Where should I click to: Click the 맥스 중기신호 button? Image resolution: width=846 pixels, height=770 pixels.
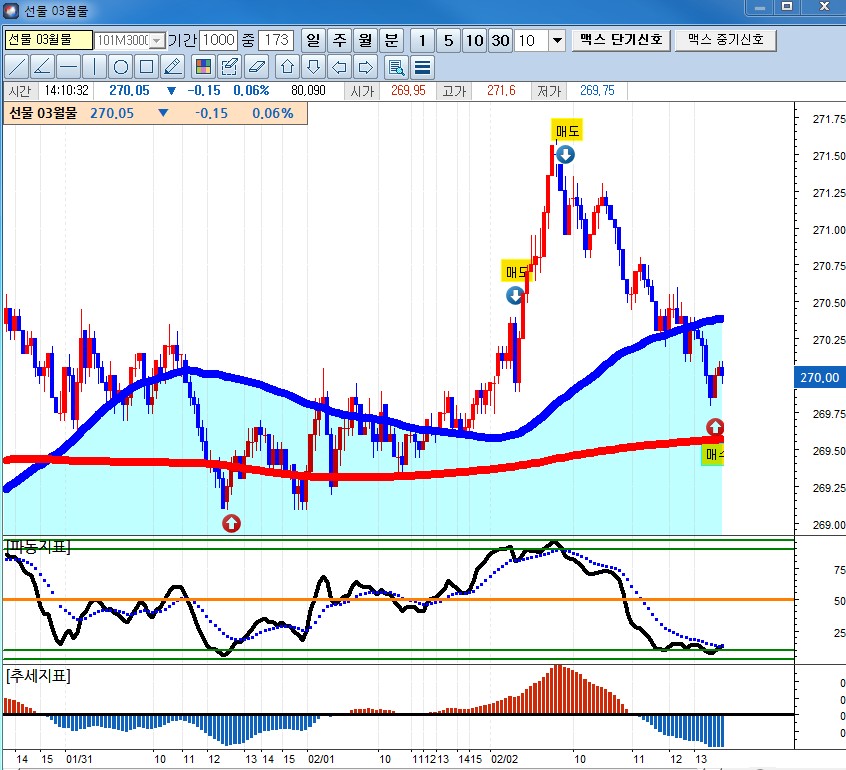(726, 40)
